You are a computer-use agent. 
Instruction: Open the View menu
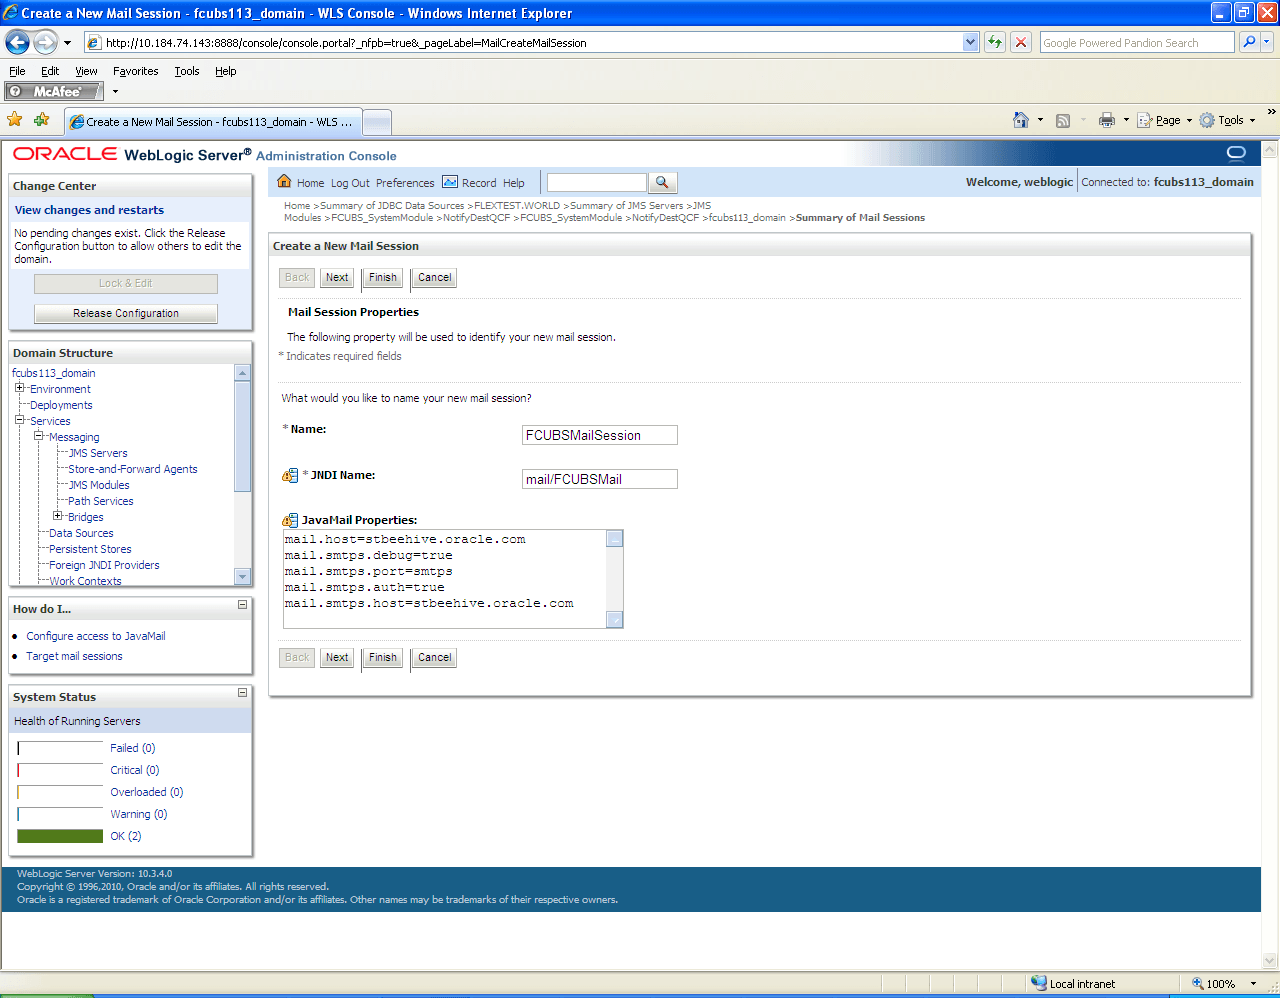click(86, 71)
